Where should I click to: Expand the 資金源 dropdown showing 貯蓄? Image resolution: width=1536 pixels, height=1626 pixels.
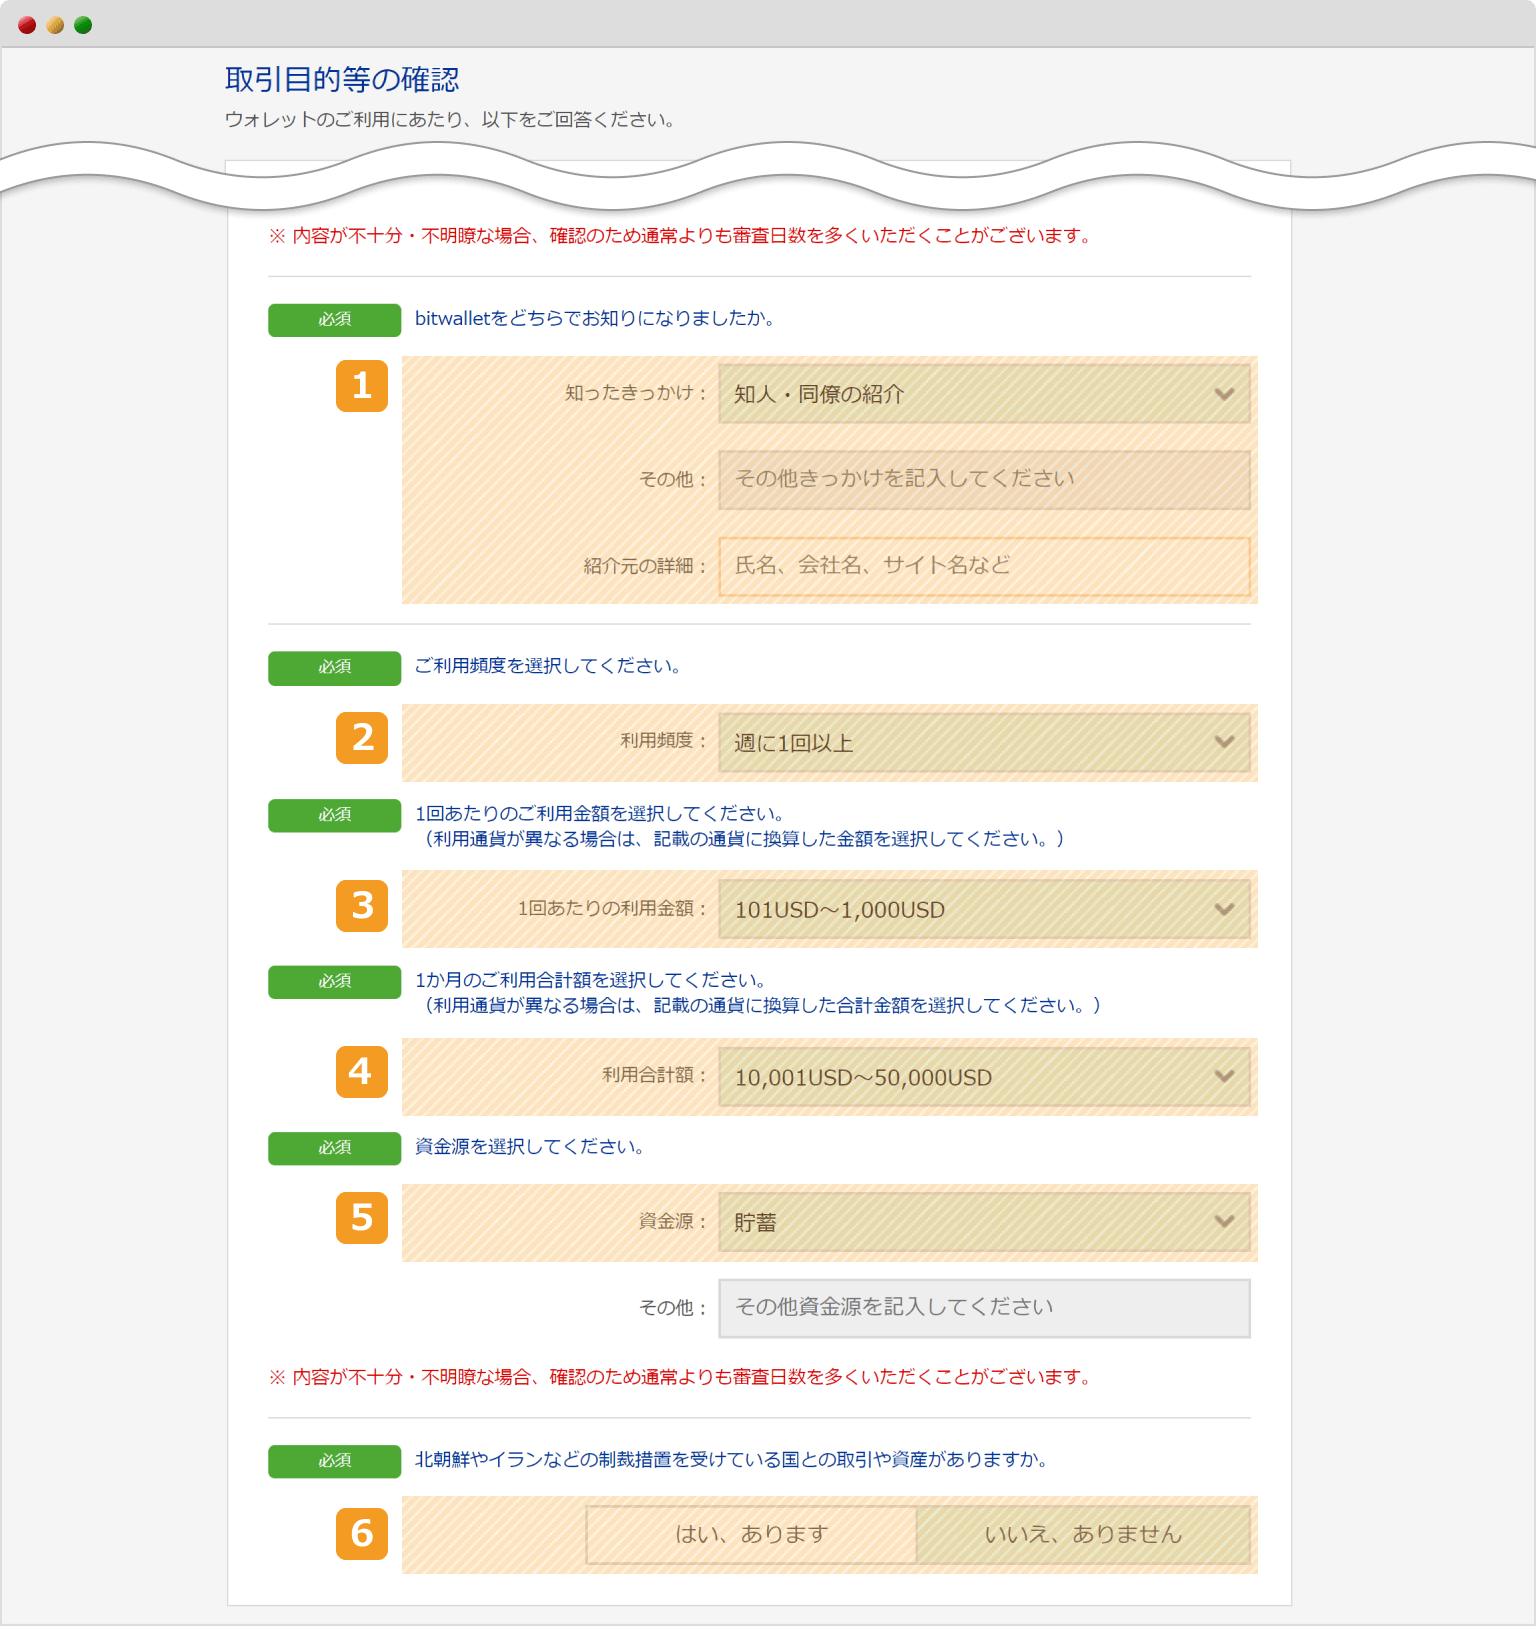click(x=984, y=1222)
